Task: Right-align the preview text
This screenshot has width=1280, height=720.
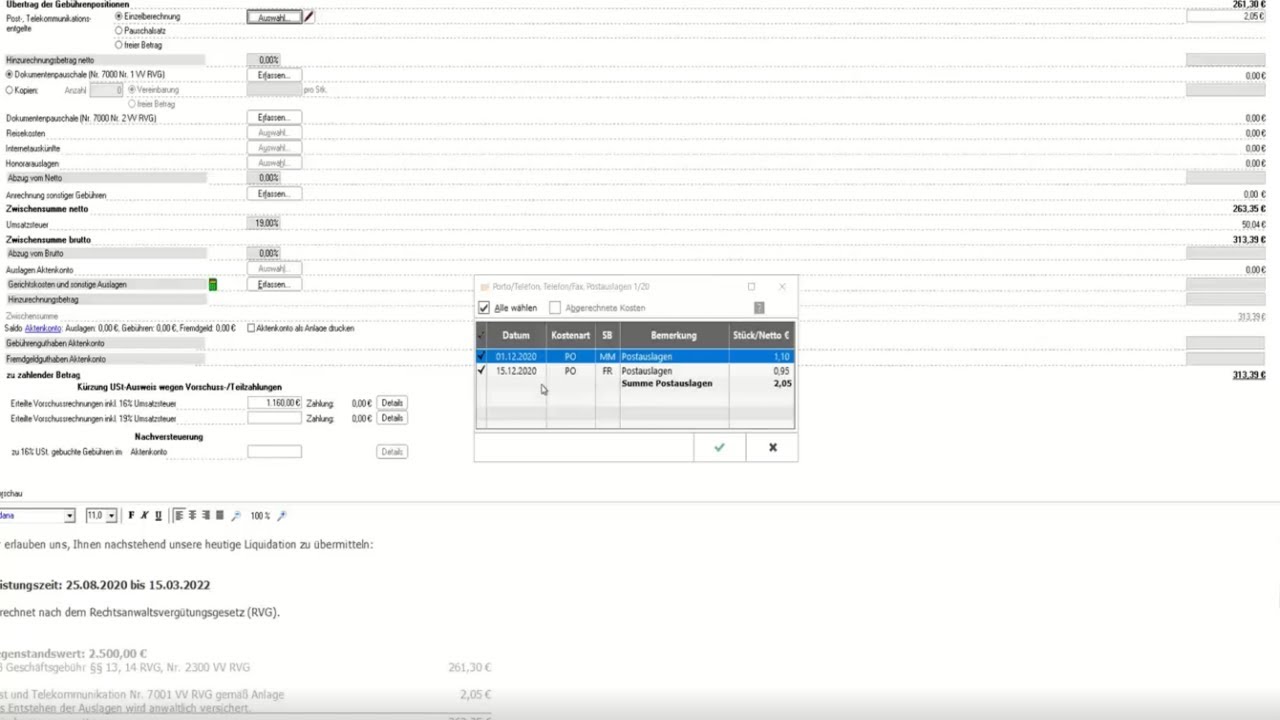Action: (x=206, y=516)
